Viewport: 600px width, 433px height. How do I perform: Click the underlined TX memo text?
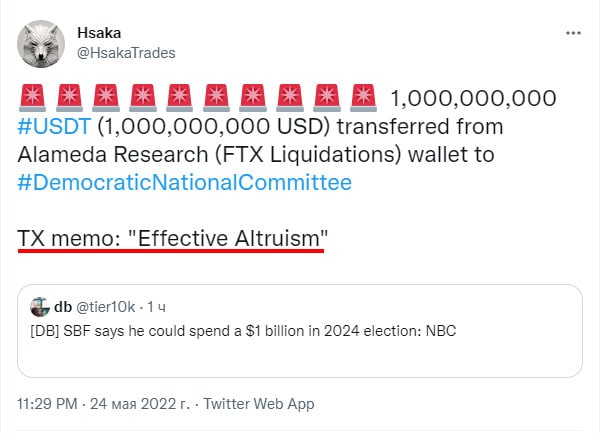[173, 238]
